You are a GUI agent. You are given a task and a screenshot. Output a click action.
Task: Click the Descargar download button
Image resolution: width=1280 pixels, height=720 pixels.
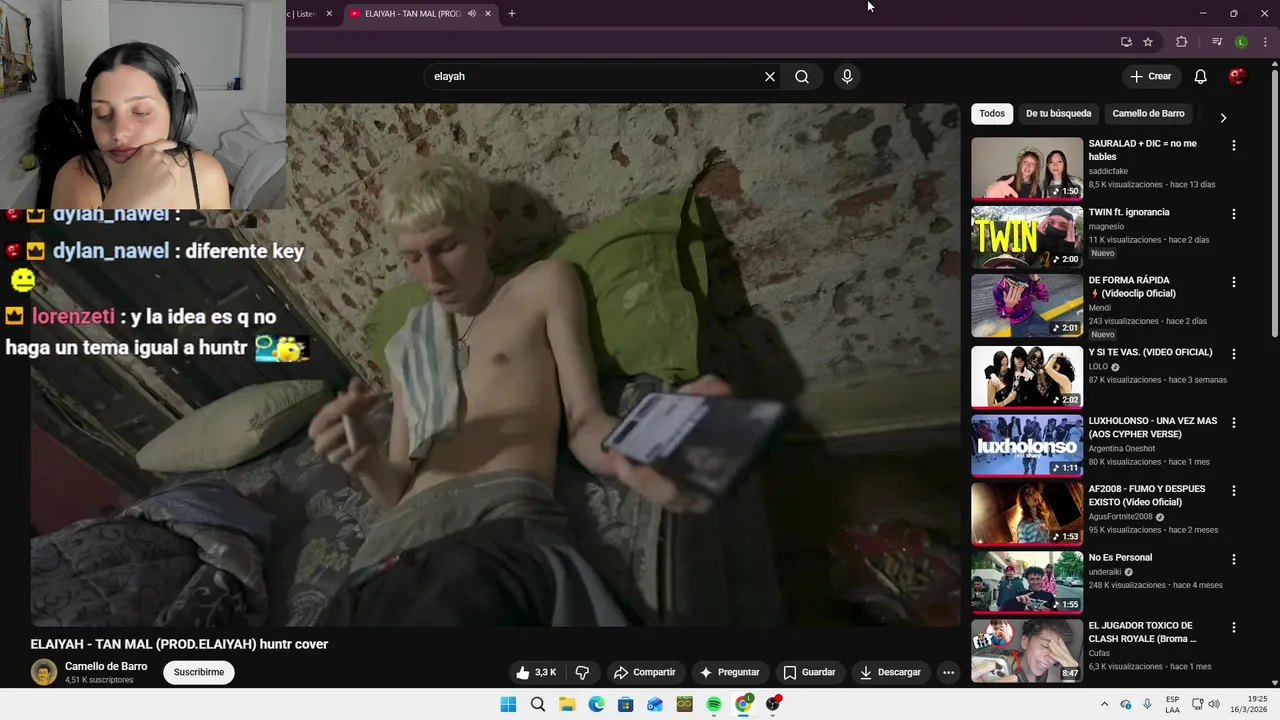pos(889,672)
